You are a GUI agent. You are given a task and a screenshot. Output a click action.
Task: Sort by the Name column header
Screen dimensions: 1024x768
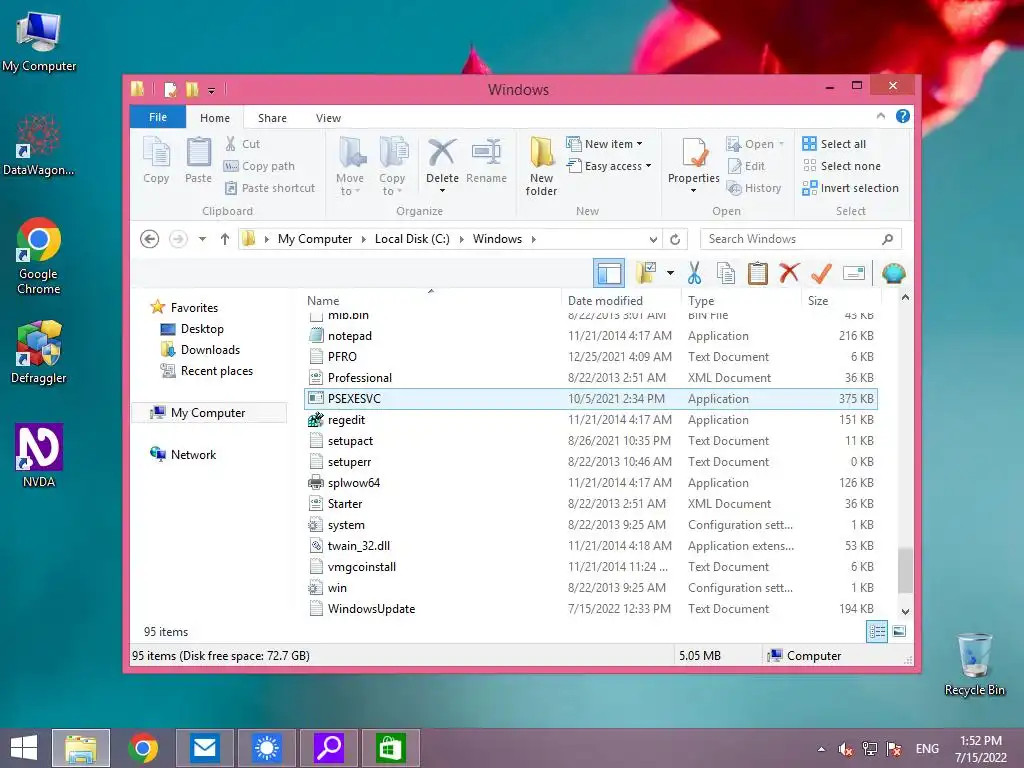[x=323, y=300]
